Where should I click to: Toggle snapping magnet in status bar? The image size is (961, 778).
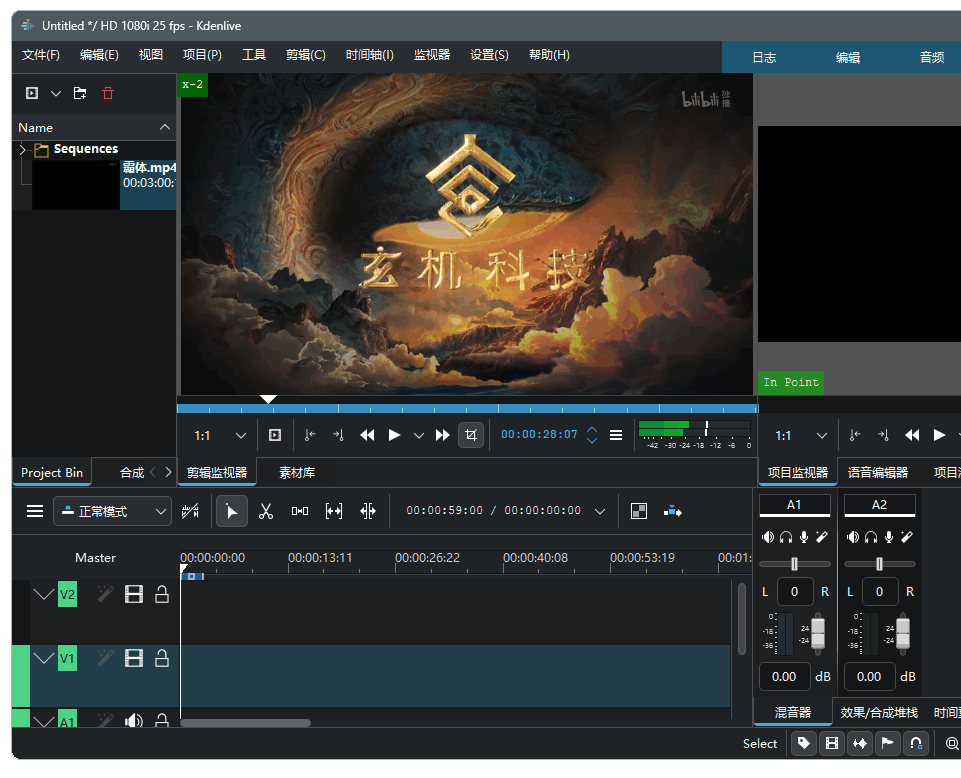click(x=915, y=743)
